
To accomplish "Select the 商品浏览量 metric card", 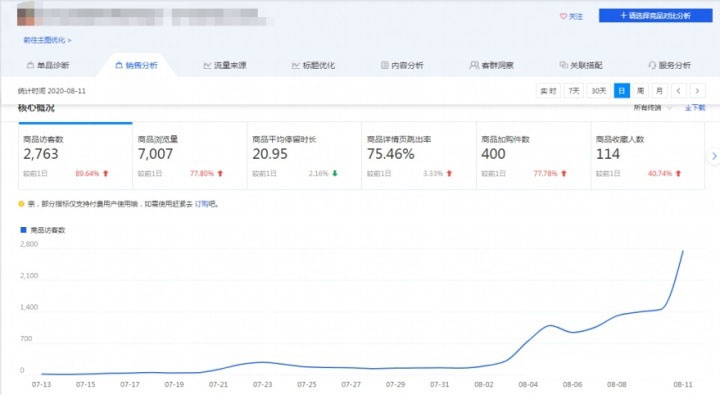I will click(x=190, y=156).
